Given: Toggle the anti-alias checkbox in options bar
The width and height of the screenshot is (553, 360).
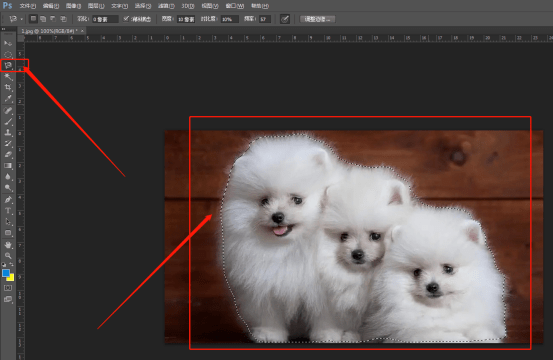Looking at the screenshot, I should pos(126,19).
